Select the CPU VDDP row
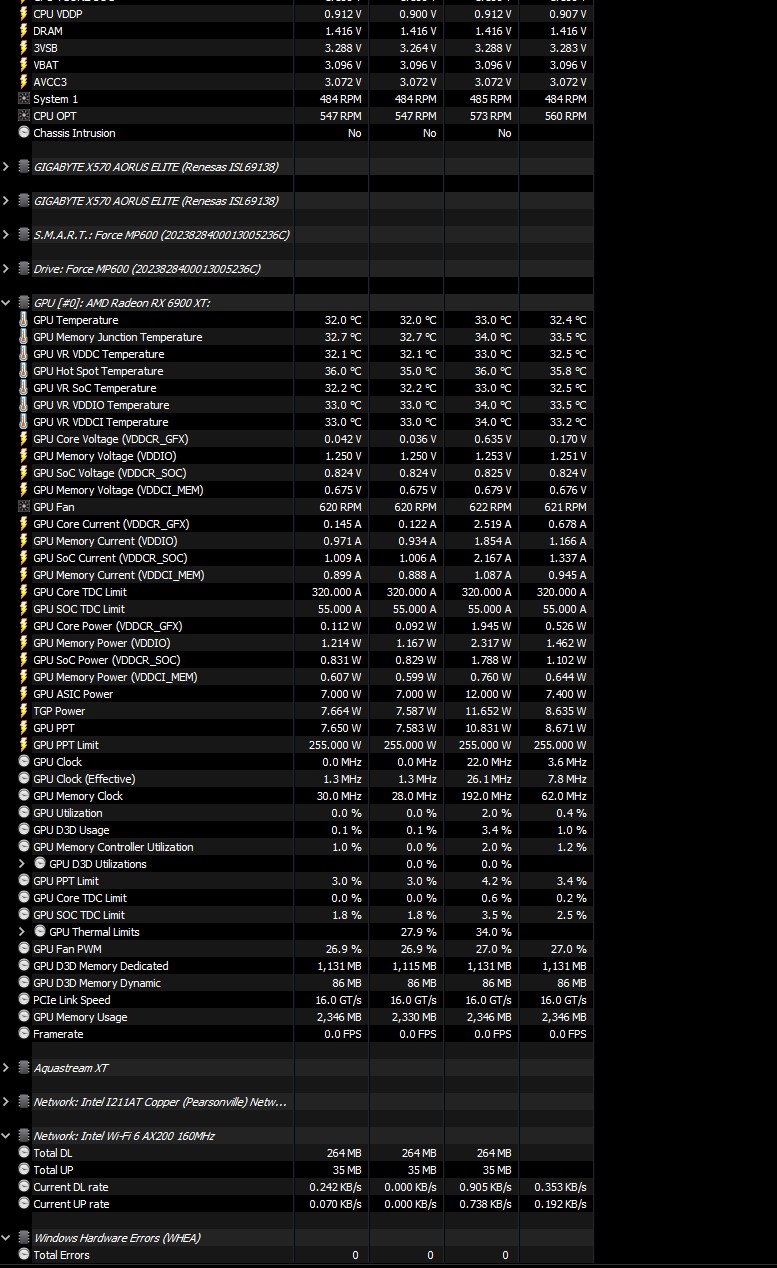The image size is (777, 1268). tap(297, 14)
